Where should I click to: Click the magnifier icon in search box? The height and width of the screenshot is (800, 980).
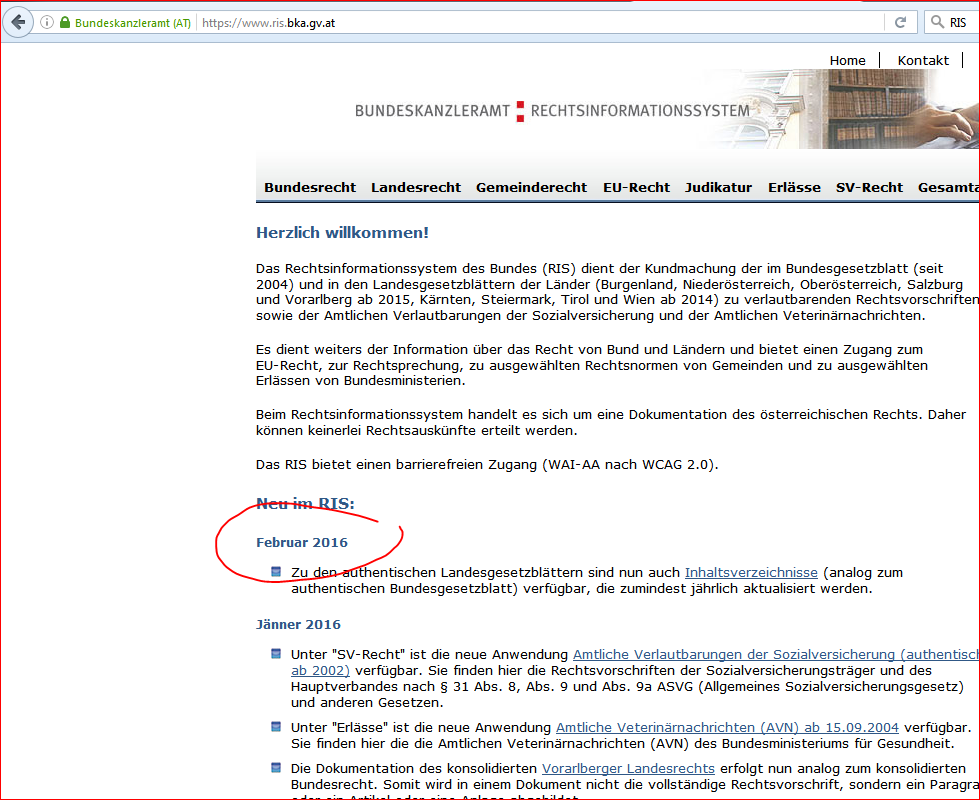pyautogui.click(x=937, y=22)
